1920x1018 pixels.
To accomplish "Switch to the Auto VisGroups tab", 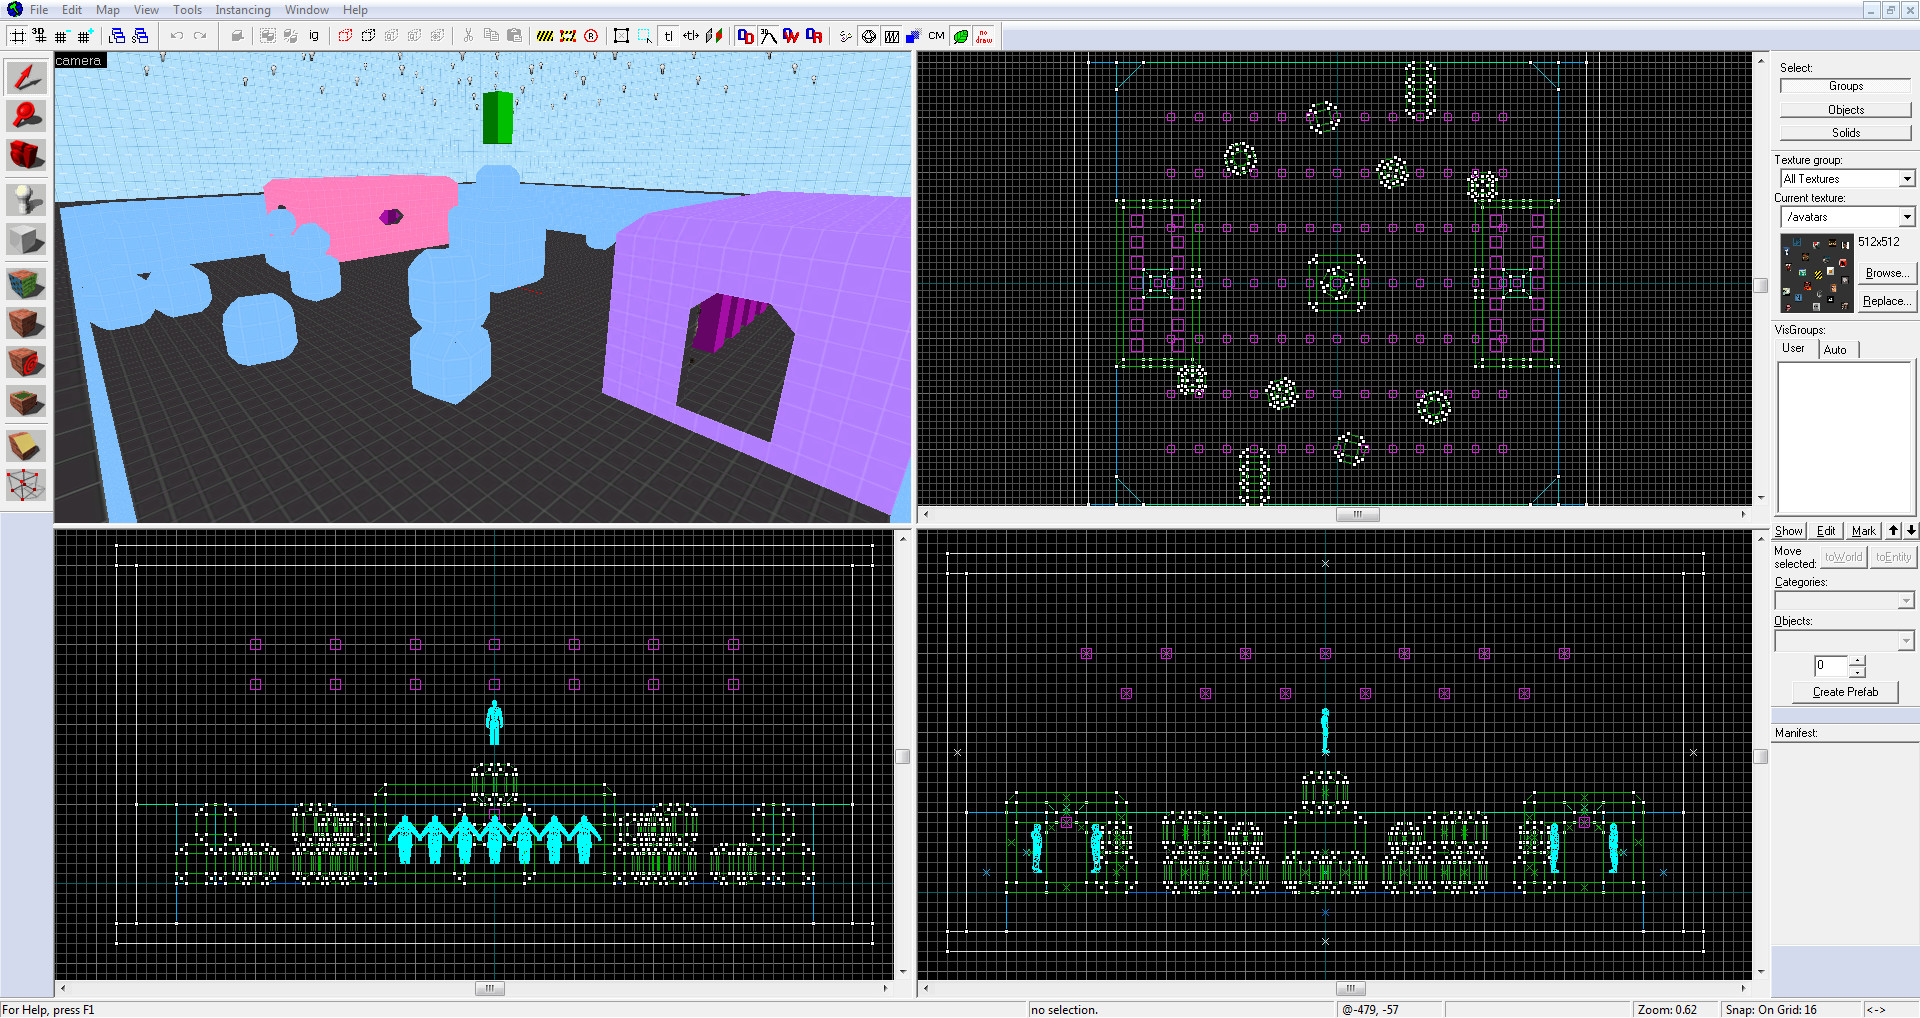I will tap(1835, 349).
